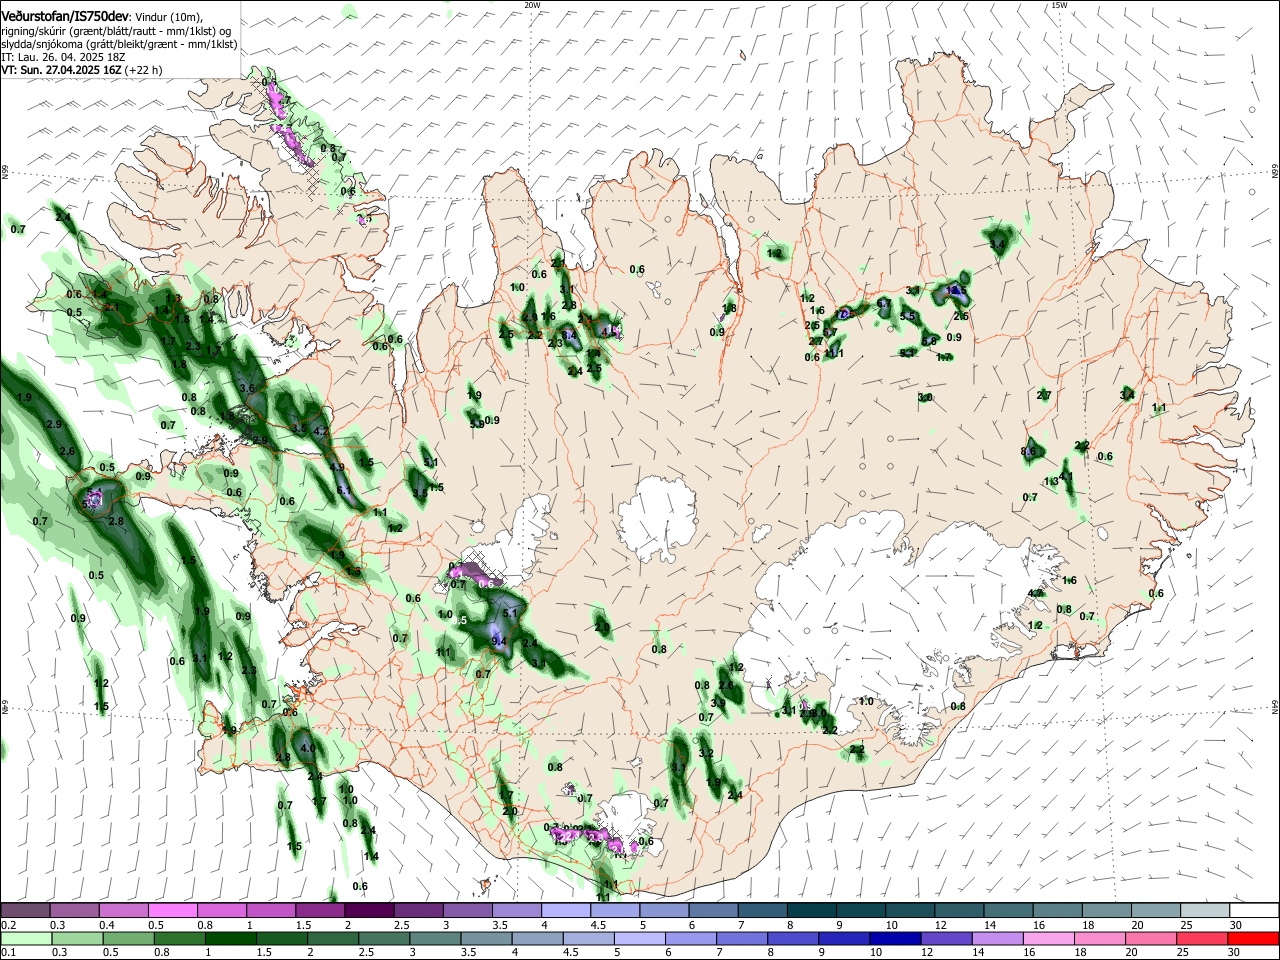Viewport: 1280px width, 960px height.
Task: Click the 8.6 precipitation value on the map
Action: click(x=1028, y=452)
